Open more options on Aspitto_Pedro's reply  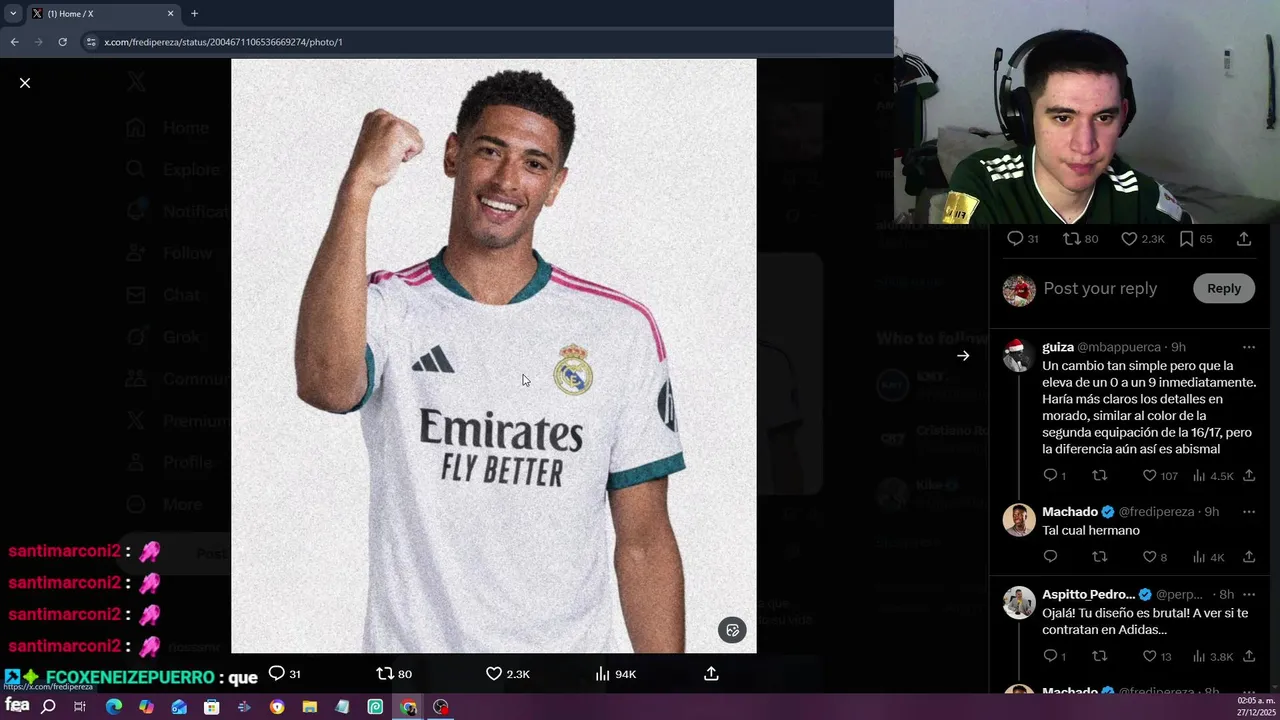pos(1248,594)
